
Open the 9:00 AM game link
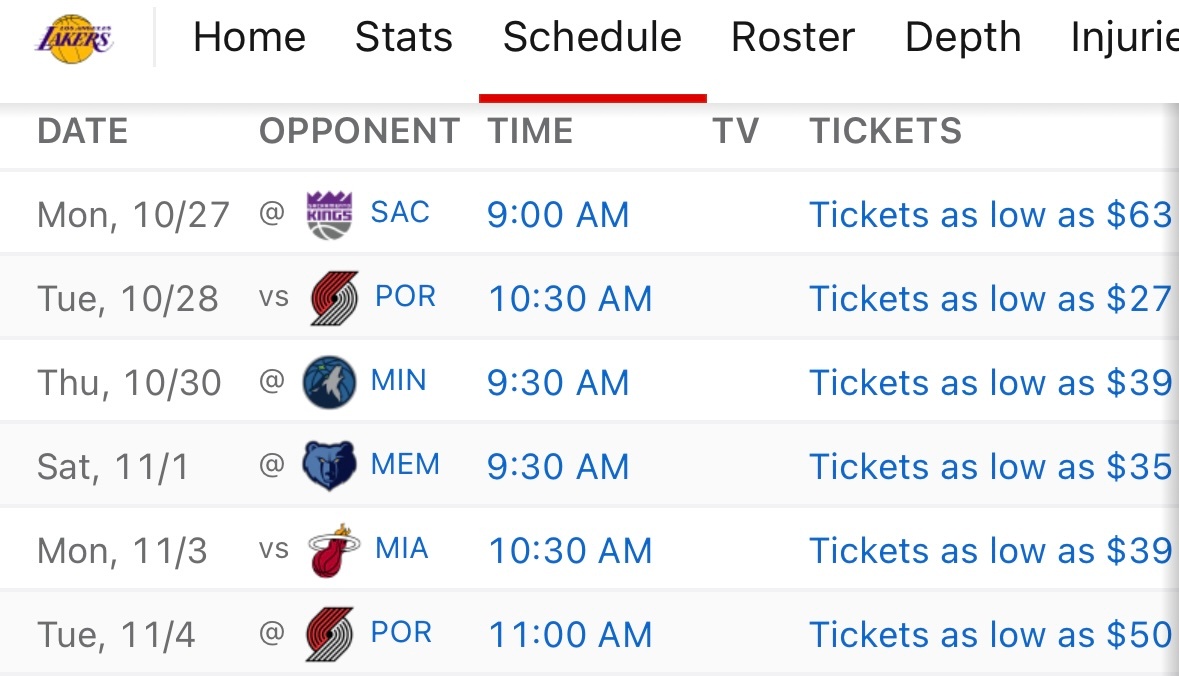coord(558,215)
